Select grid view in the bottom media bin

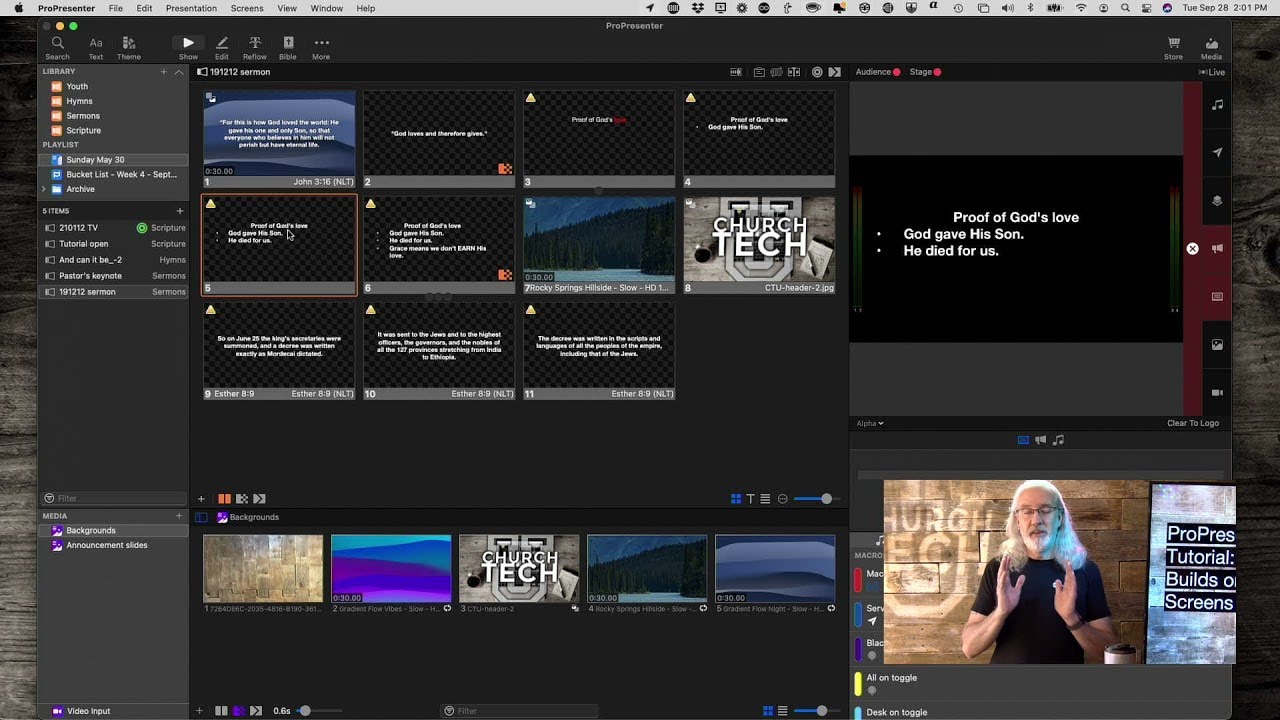click(768, 711)
